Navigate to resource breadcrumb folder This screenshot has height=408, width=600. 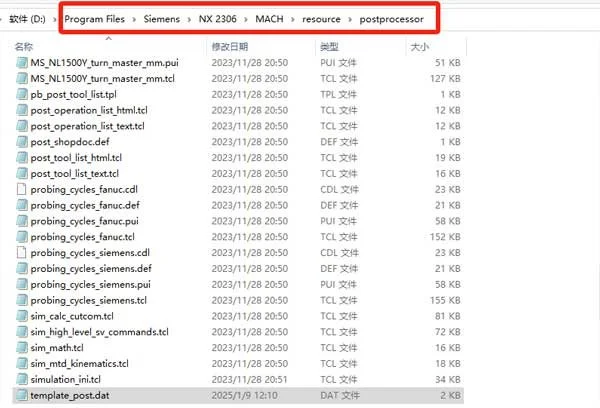click(321, 19)
